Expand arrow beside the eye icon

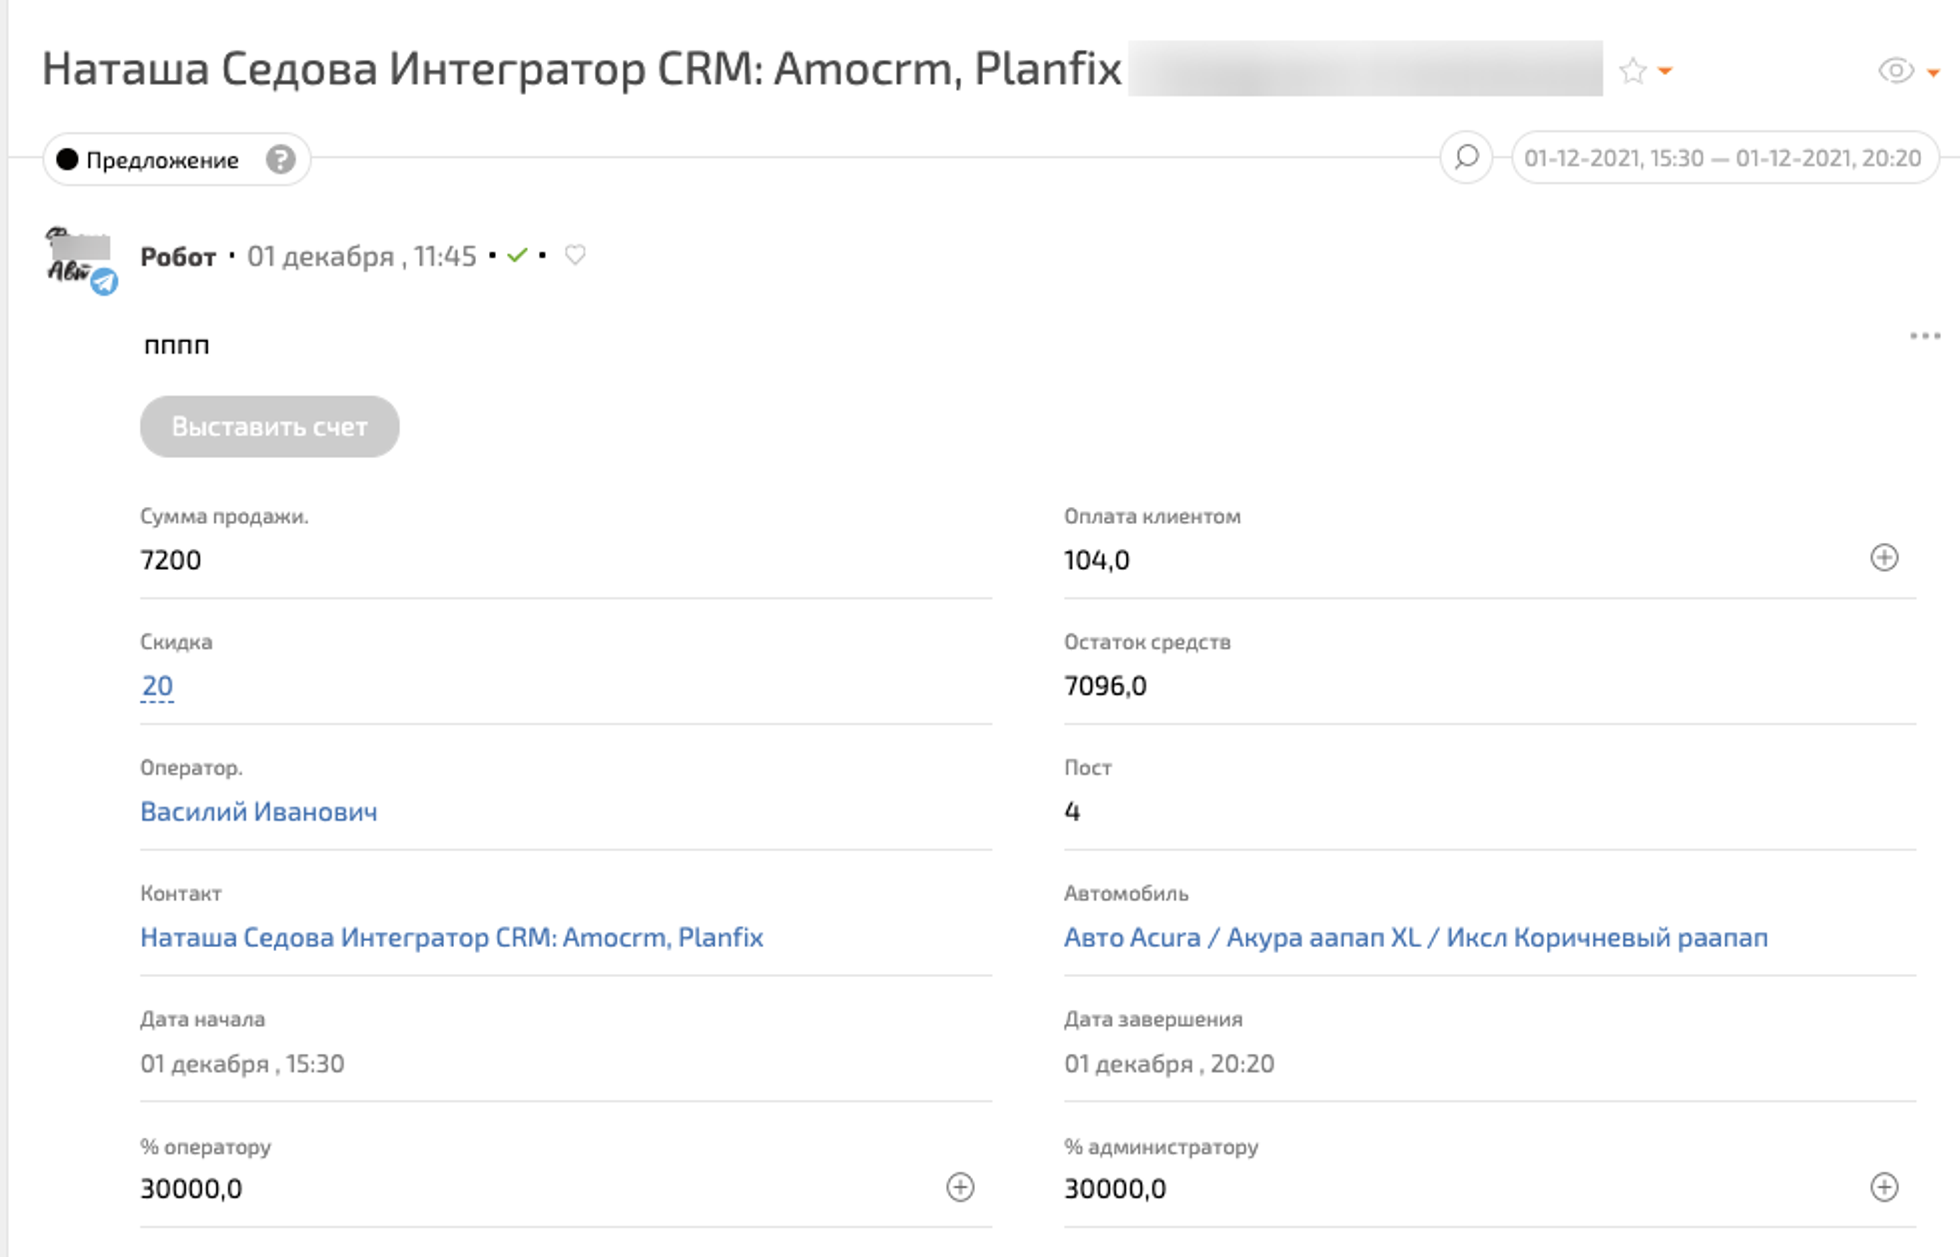pos(1933,72)
